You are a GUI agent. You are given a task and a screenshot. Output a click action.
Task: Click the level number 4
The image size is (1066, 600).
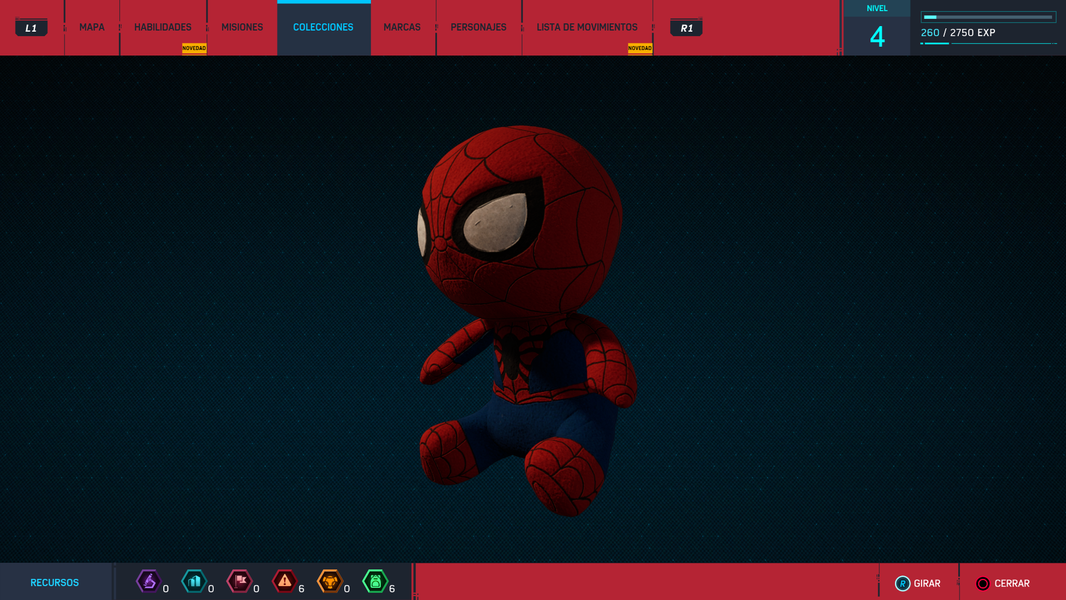pos(877,37)
